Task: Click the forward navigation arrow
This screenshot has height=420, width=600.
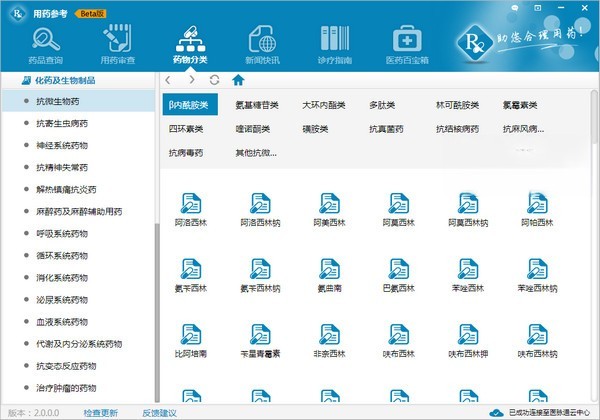Action: click(x=192, y=80)
